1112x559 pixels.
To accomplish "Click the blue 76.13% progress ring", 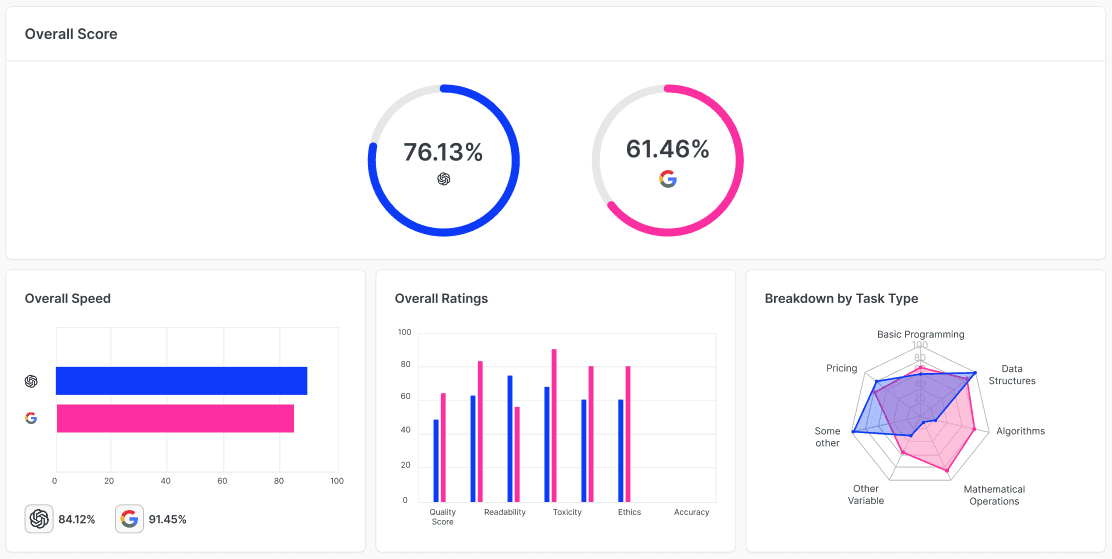I will [x=444, y=160].
